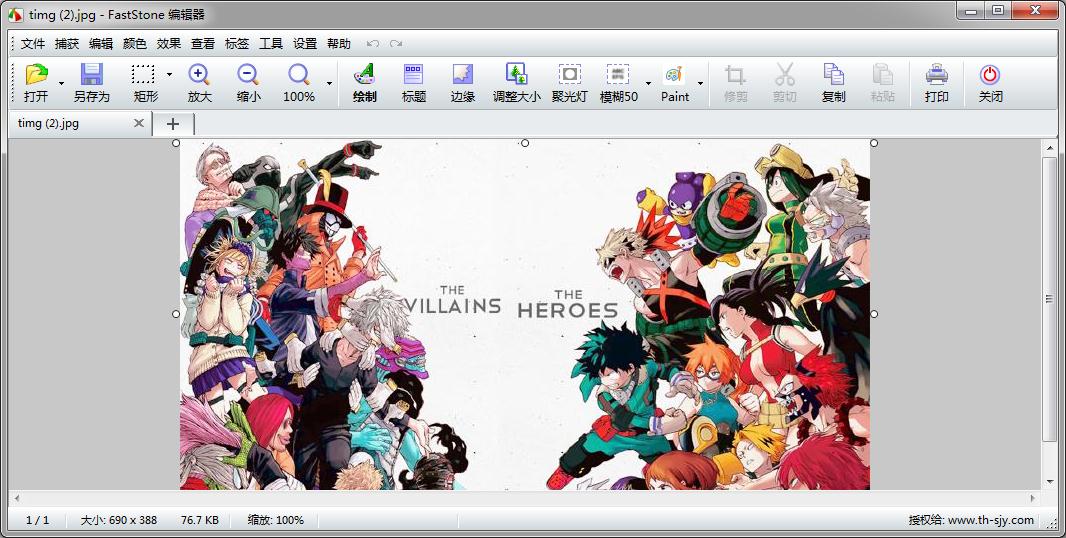Click the 授权给: www.th-sjy.com text
This screenshot has height=538, width=1066.
[x=972, y=520]
